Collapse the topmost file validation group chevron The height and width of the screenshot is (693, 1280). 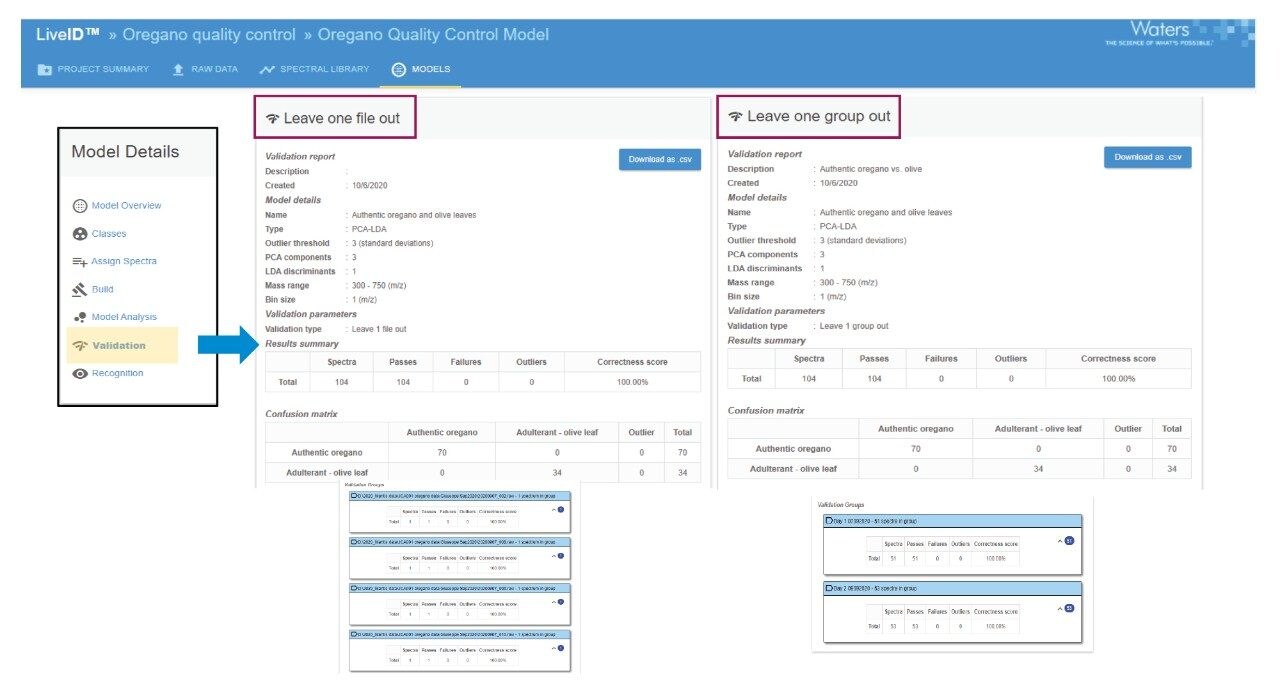click(x=553, y=510)
